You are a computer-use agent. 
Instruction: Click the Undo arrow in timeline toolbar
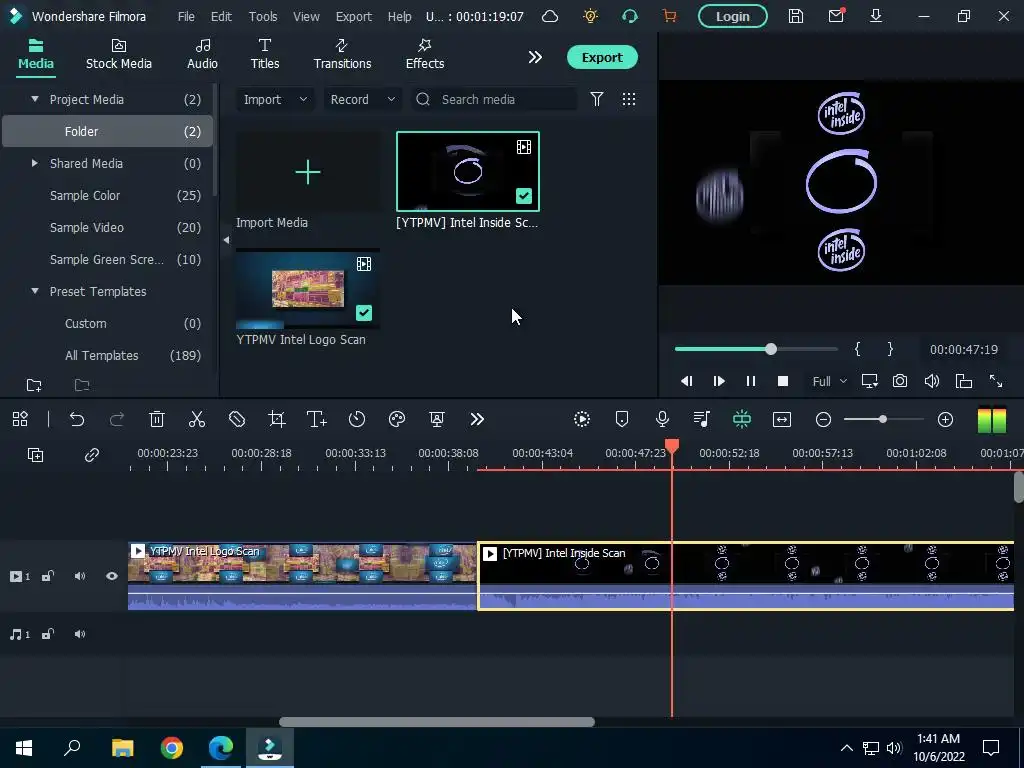tap(77, 419)
